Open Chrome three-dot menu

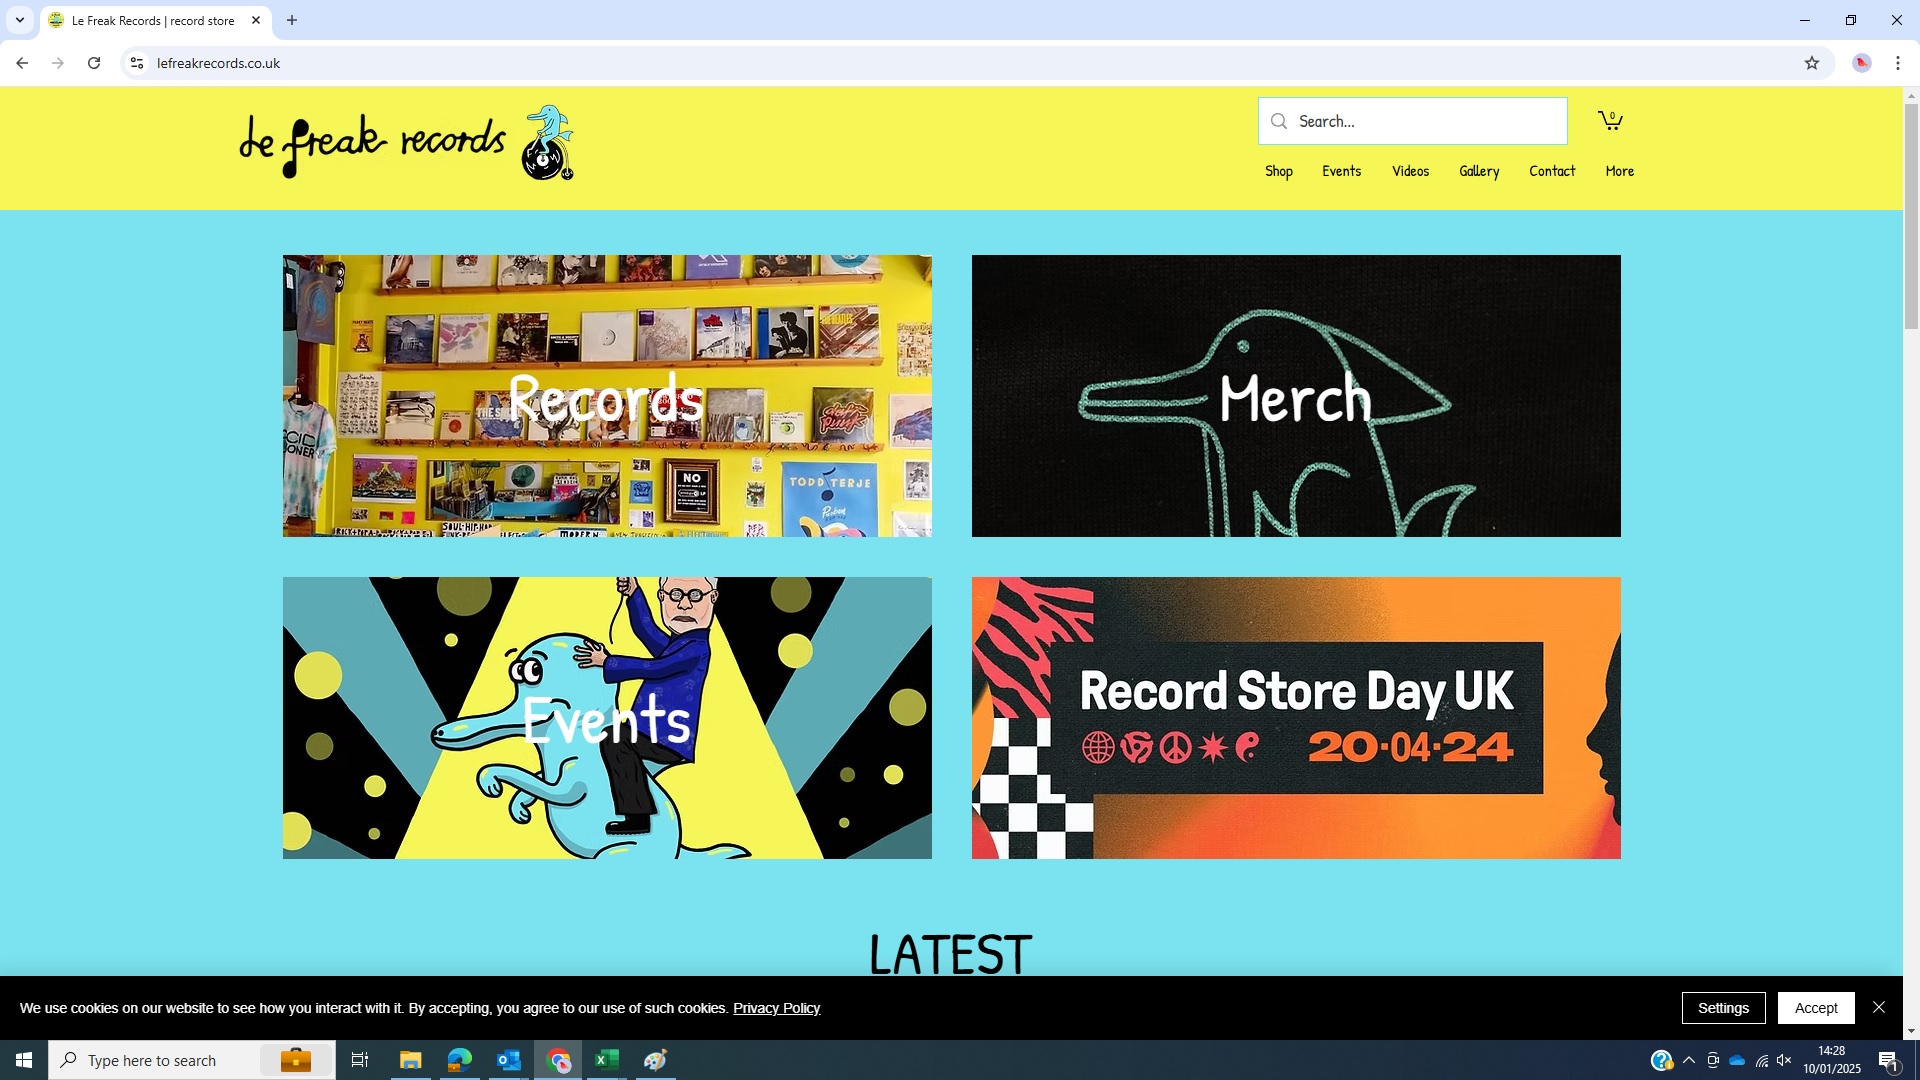pos(1897,63)
